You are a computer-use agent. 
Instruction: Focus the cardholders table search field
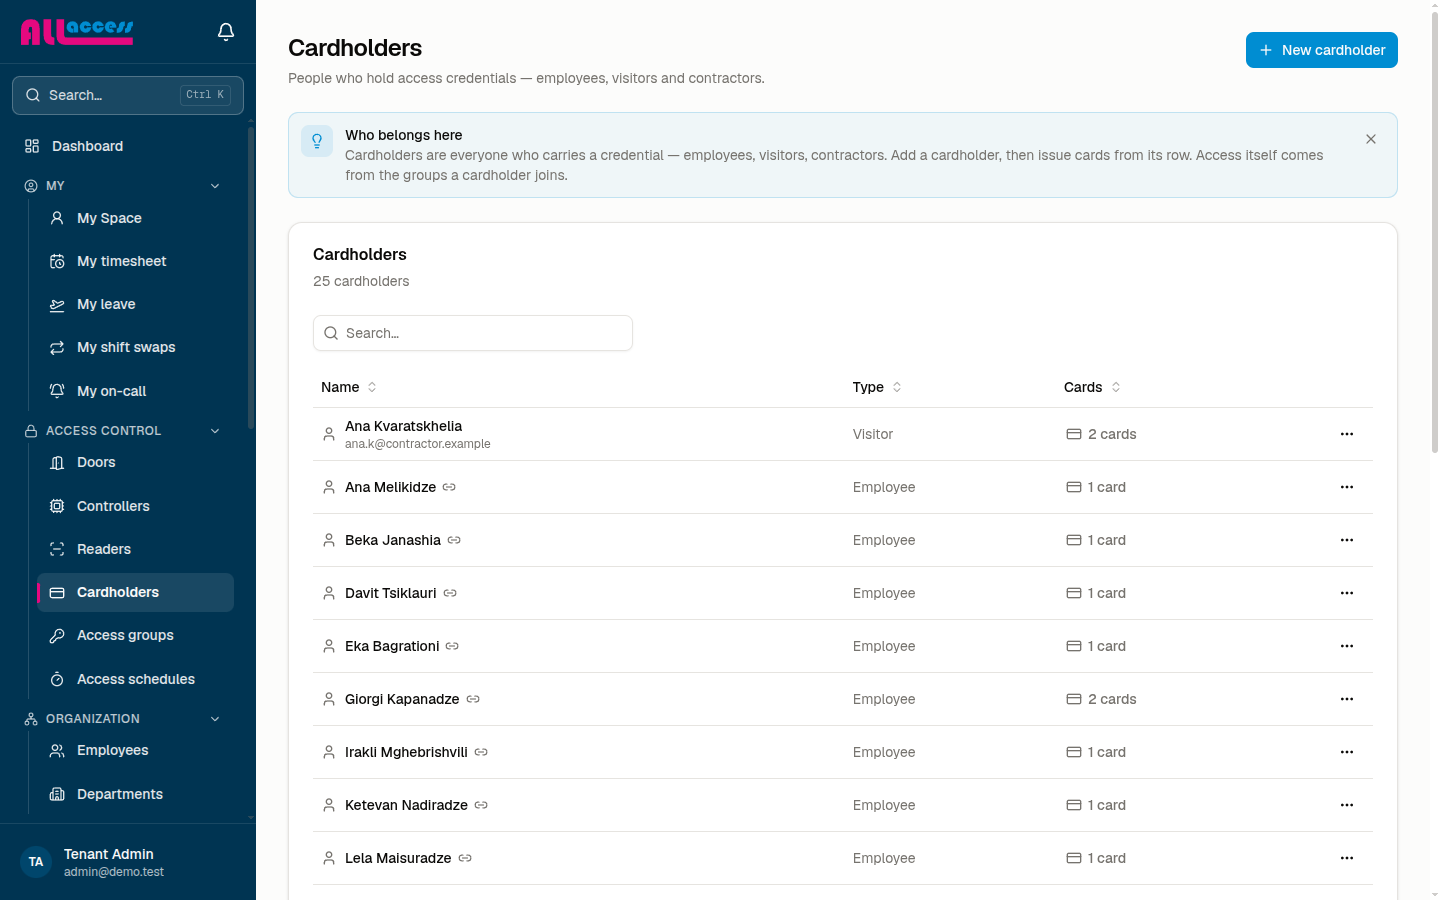(x=473, y=333)
